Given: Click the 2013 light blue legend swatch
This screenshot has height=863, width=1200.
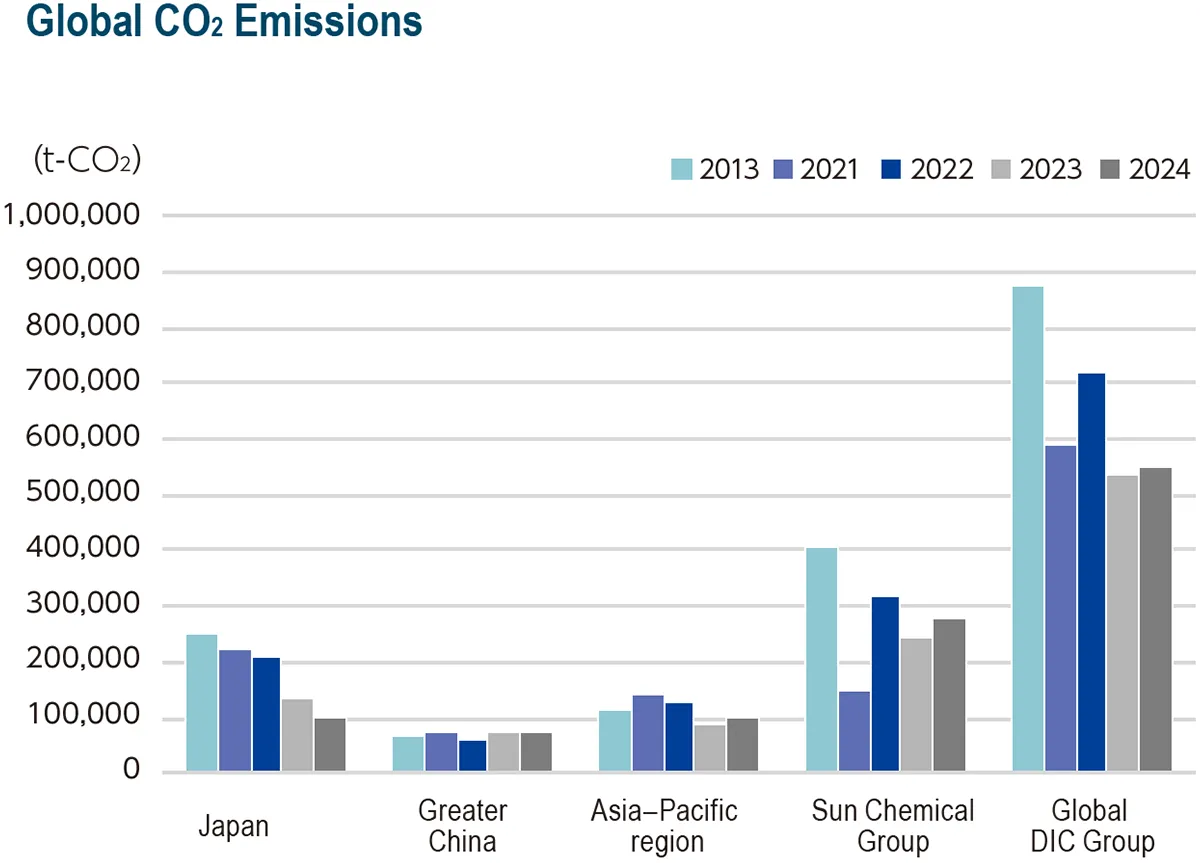Looking at the screenshot, I should coord(681,168).
